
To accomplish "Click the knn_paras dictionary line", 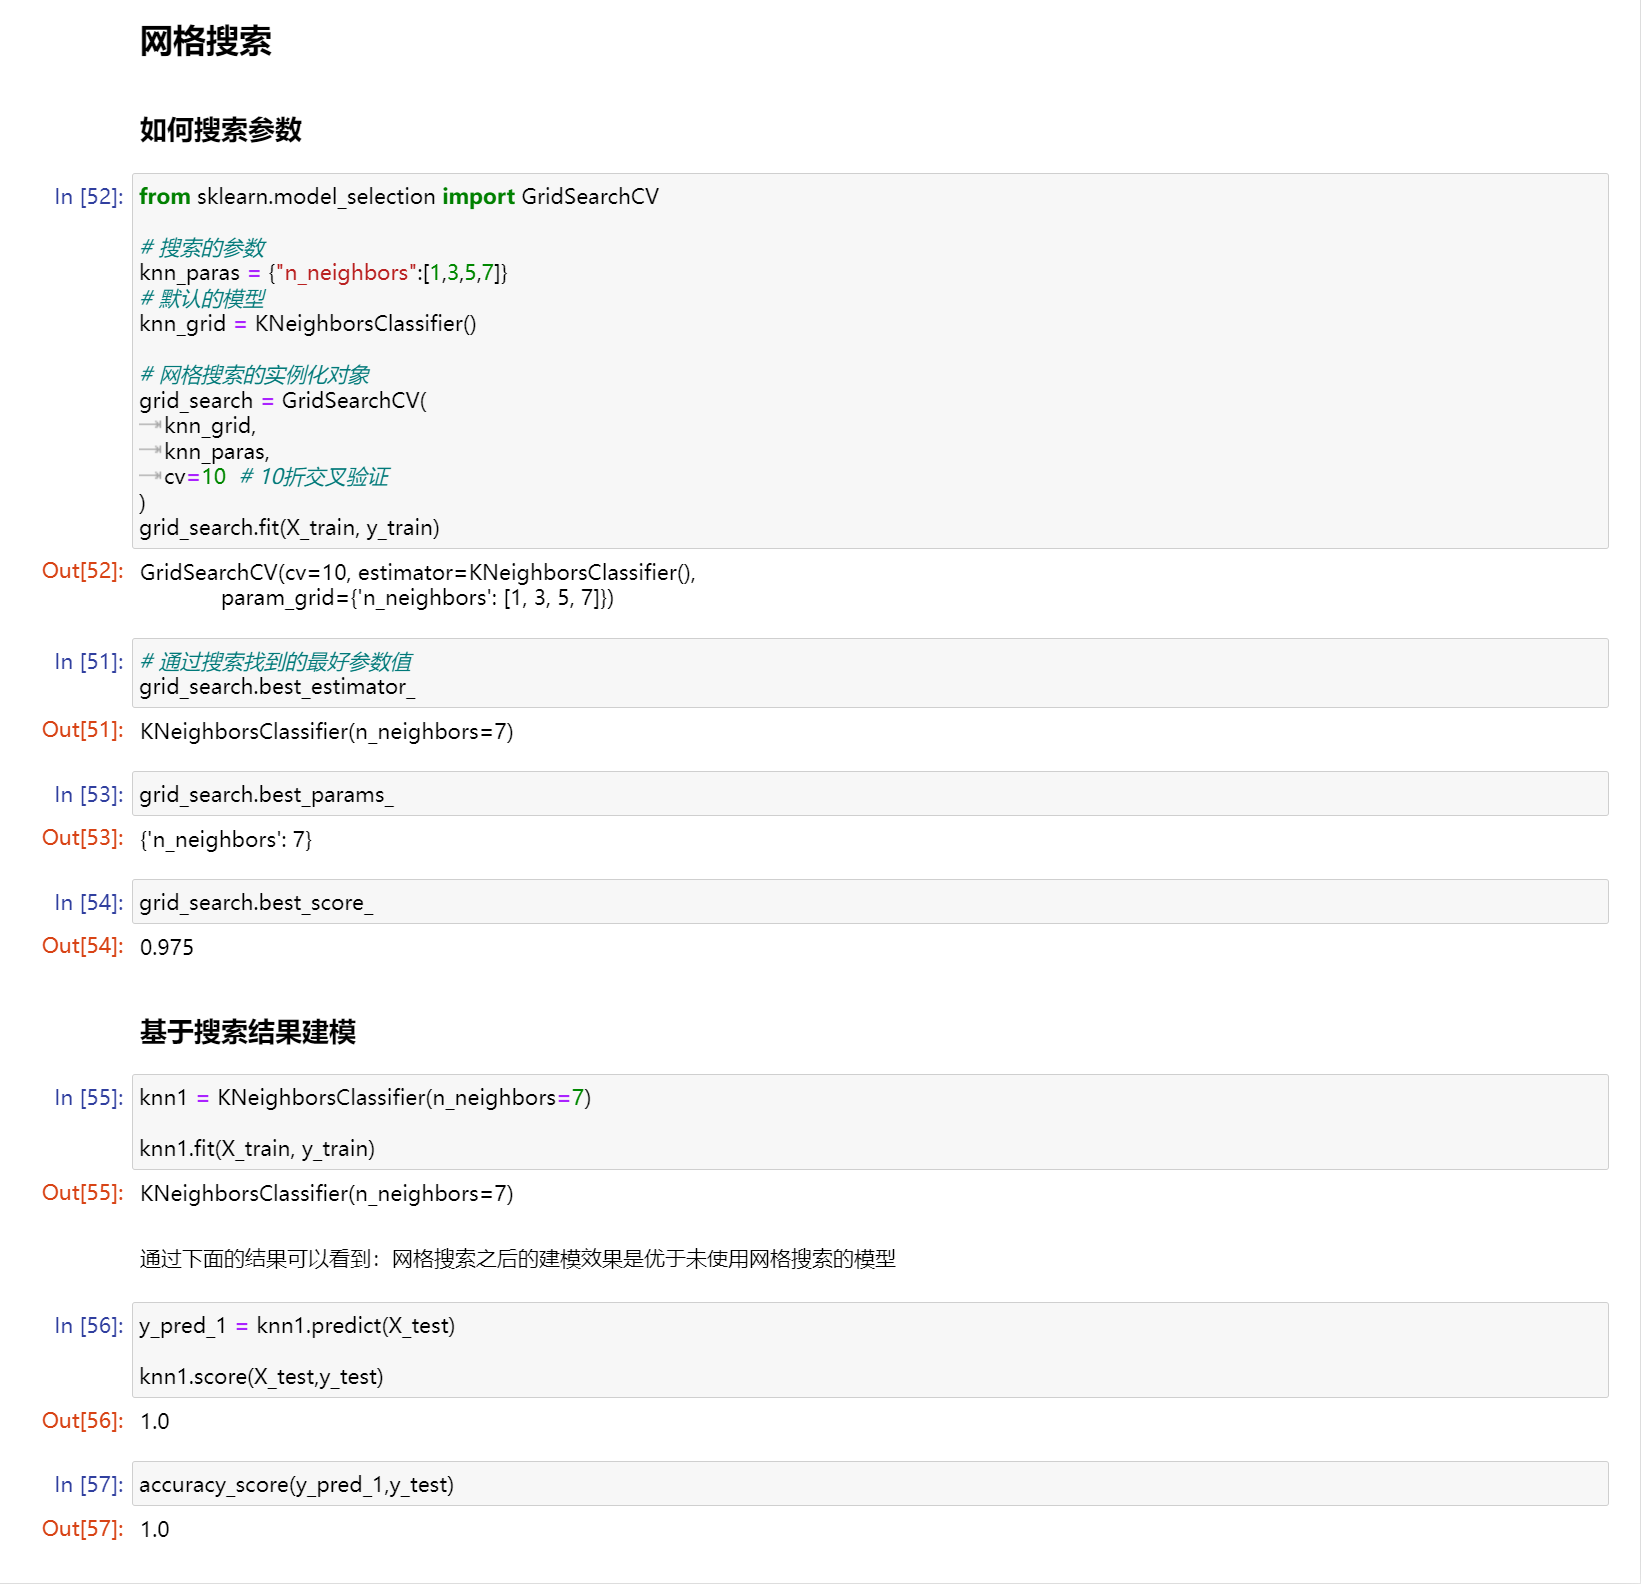I will pyautogui.click(x=324, y=272).
